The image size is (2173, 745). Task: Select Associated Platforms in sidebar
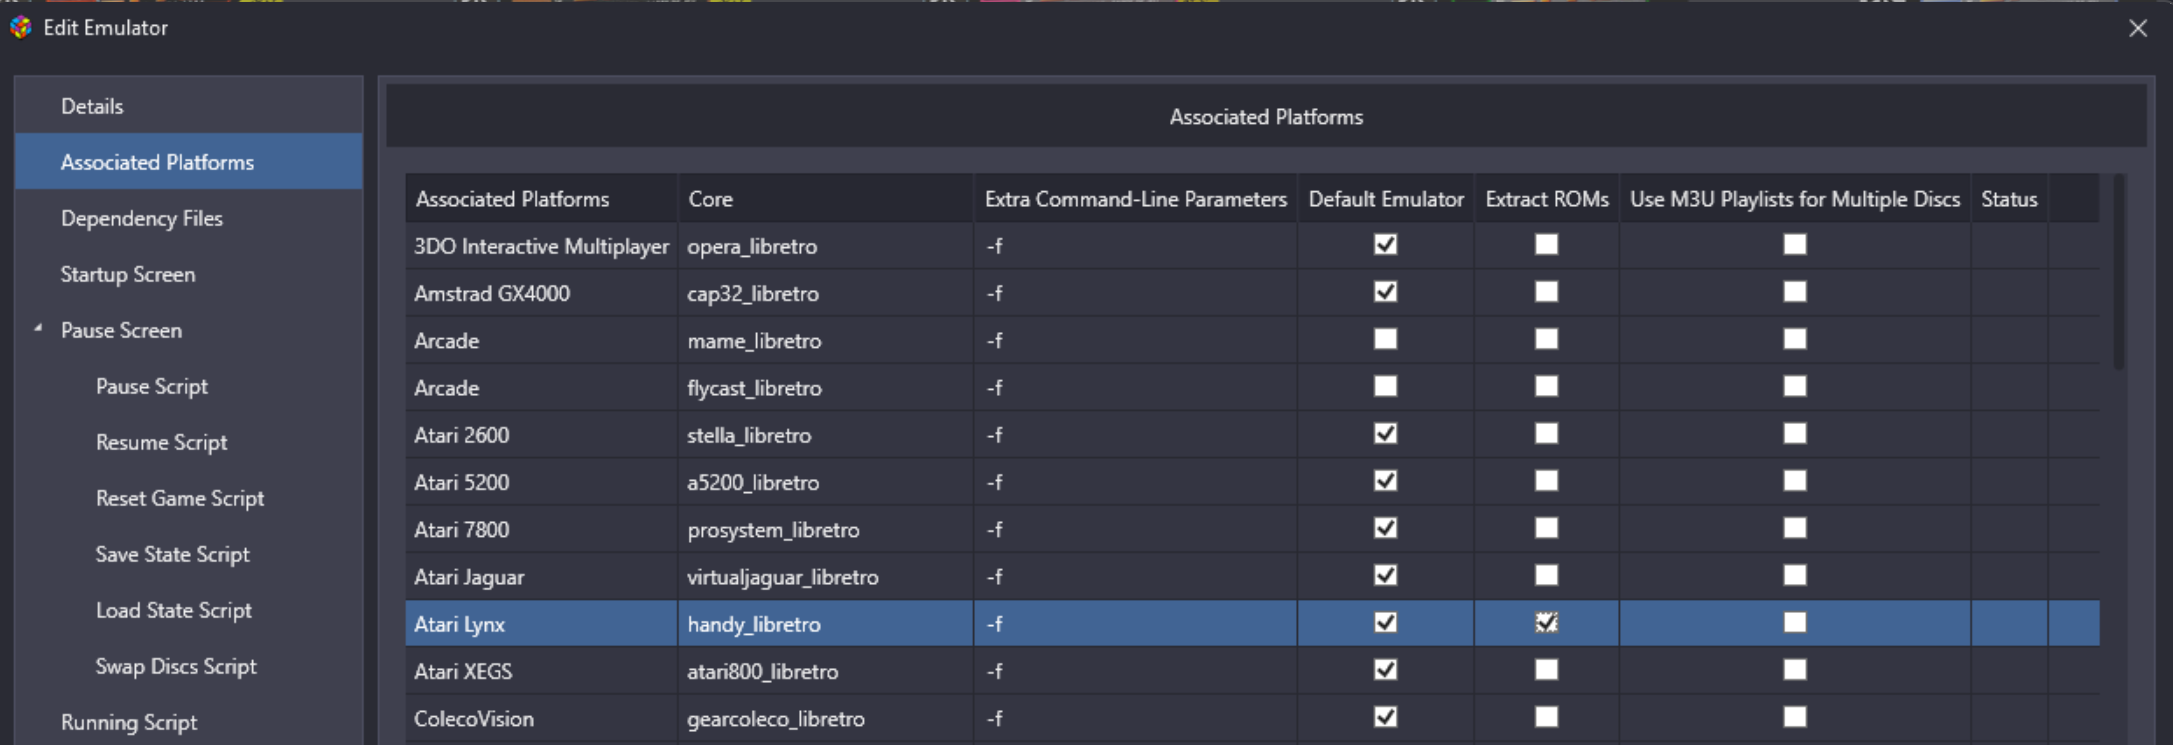pyautogui.click(x=189, y=162)
